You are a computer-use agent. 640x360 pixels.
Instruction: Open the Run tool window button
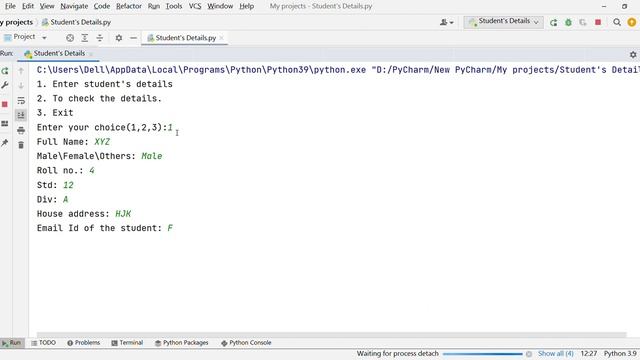[11, 343]
